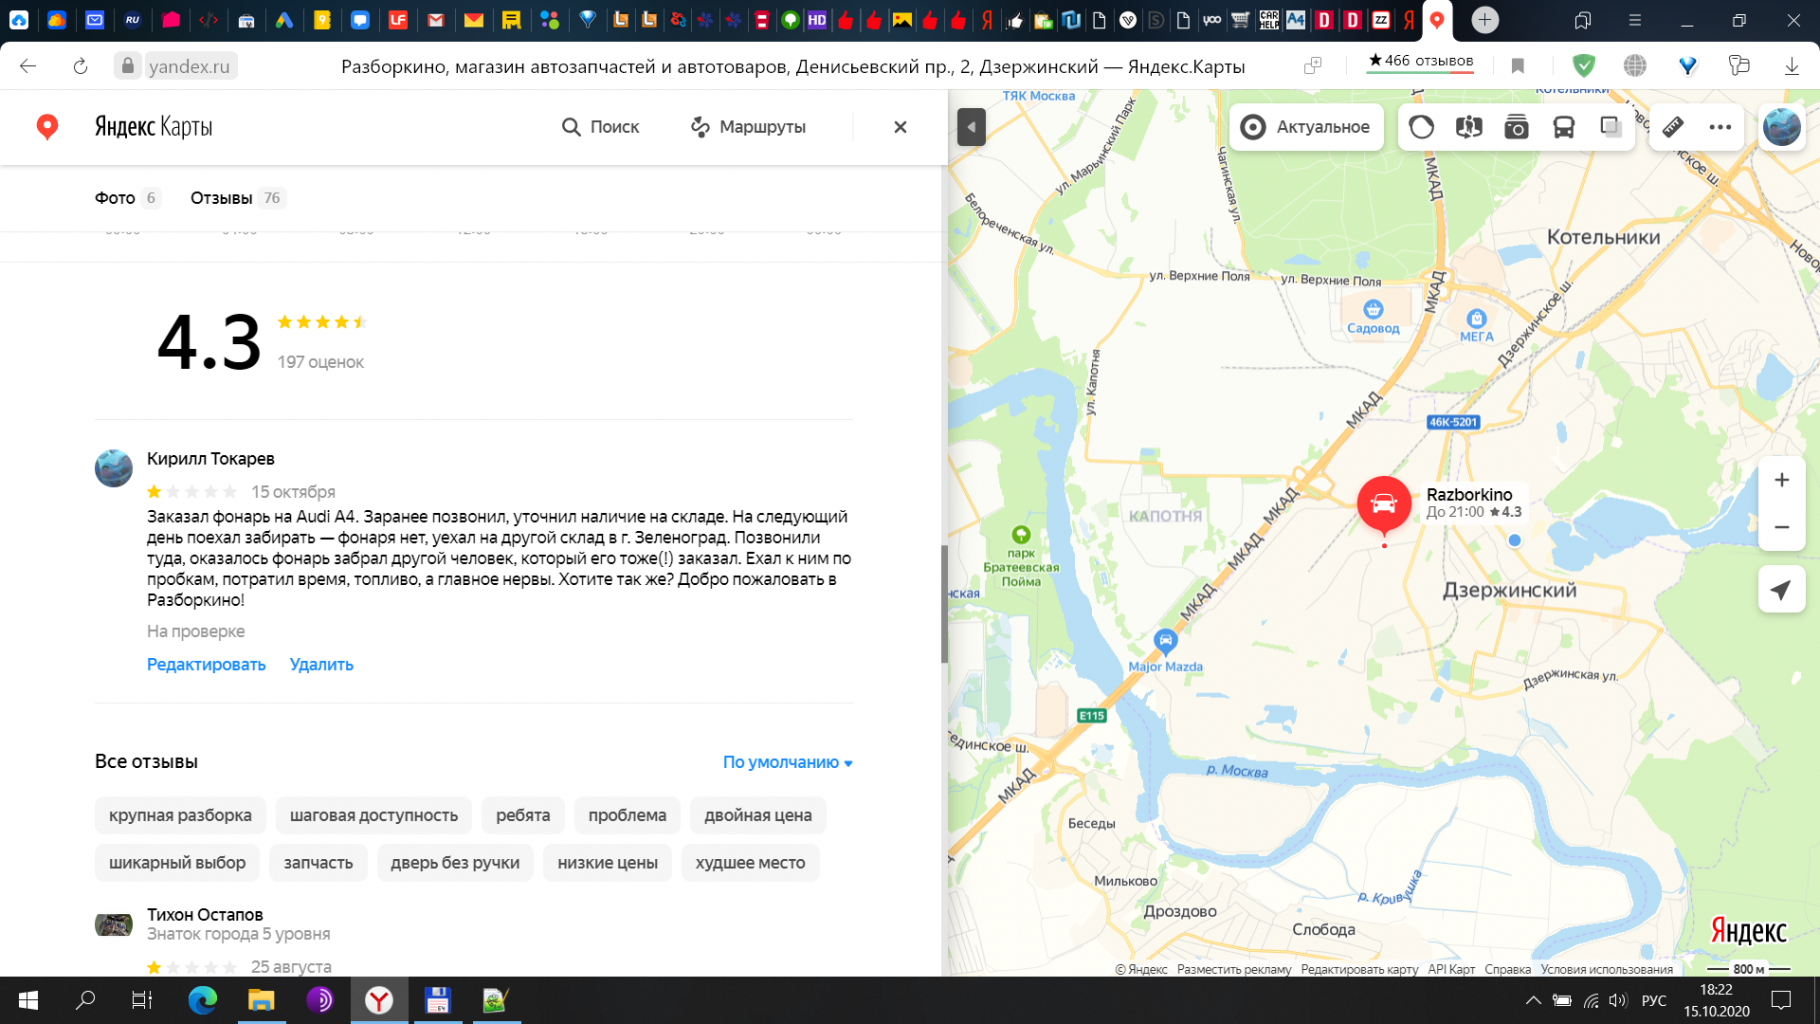This screenshot has width=1820, height=1024.
Task: Click the Удалить review link
Action: coord(321,665)
